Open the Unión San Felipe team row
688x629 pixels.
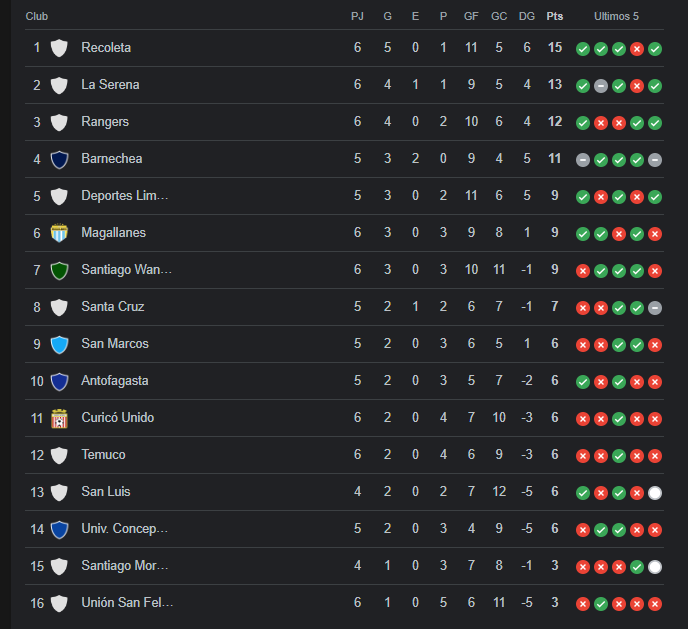[x=344, y=603]
